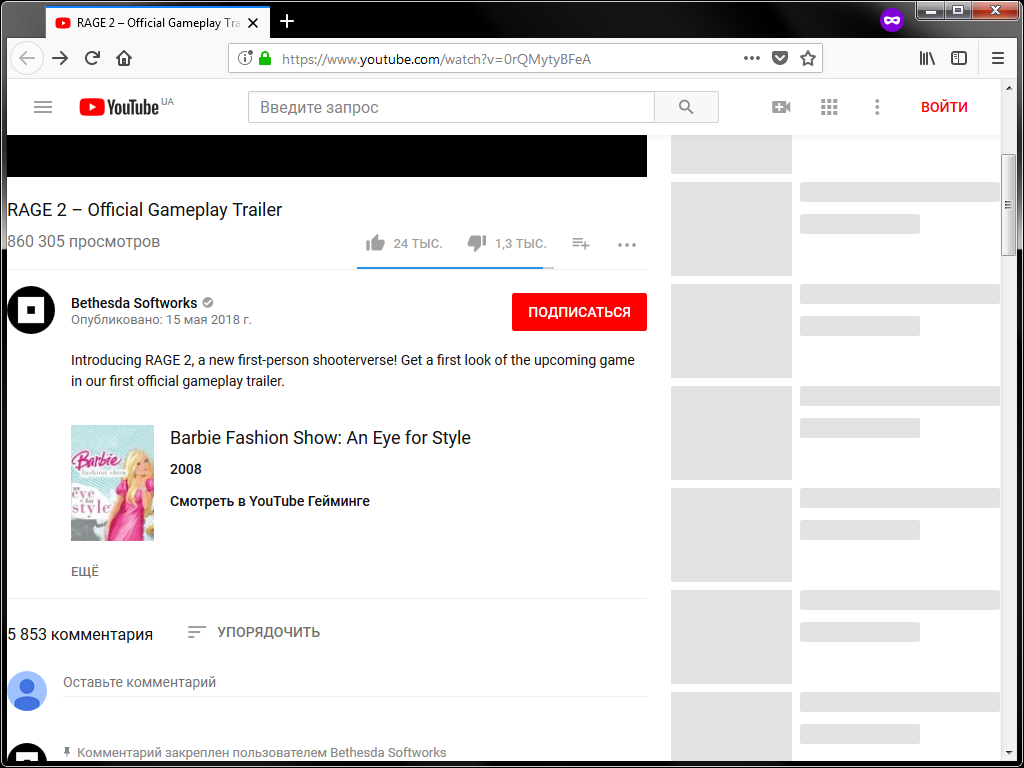
Task: Click the private browsing mask icon
Action: (891, 20)
